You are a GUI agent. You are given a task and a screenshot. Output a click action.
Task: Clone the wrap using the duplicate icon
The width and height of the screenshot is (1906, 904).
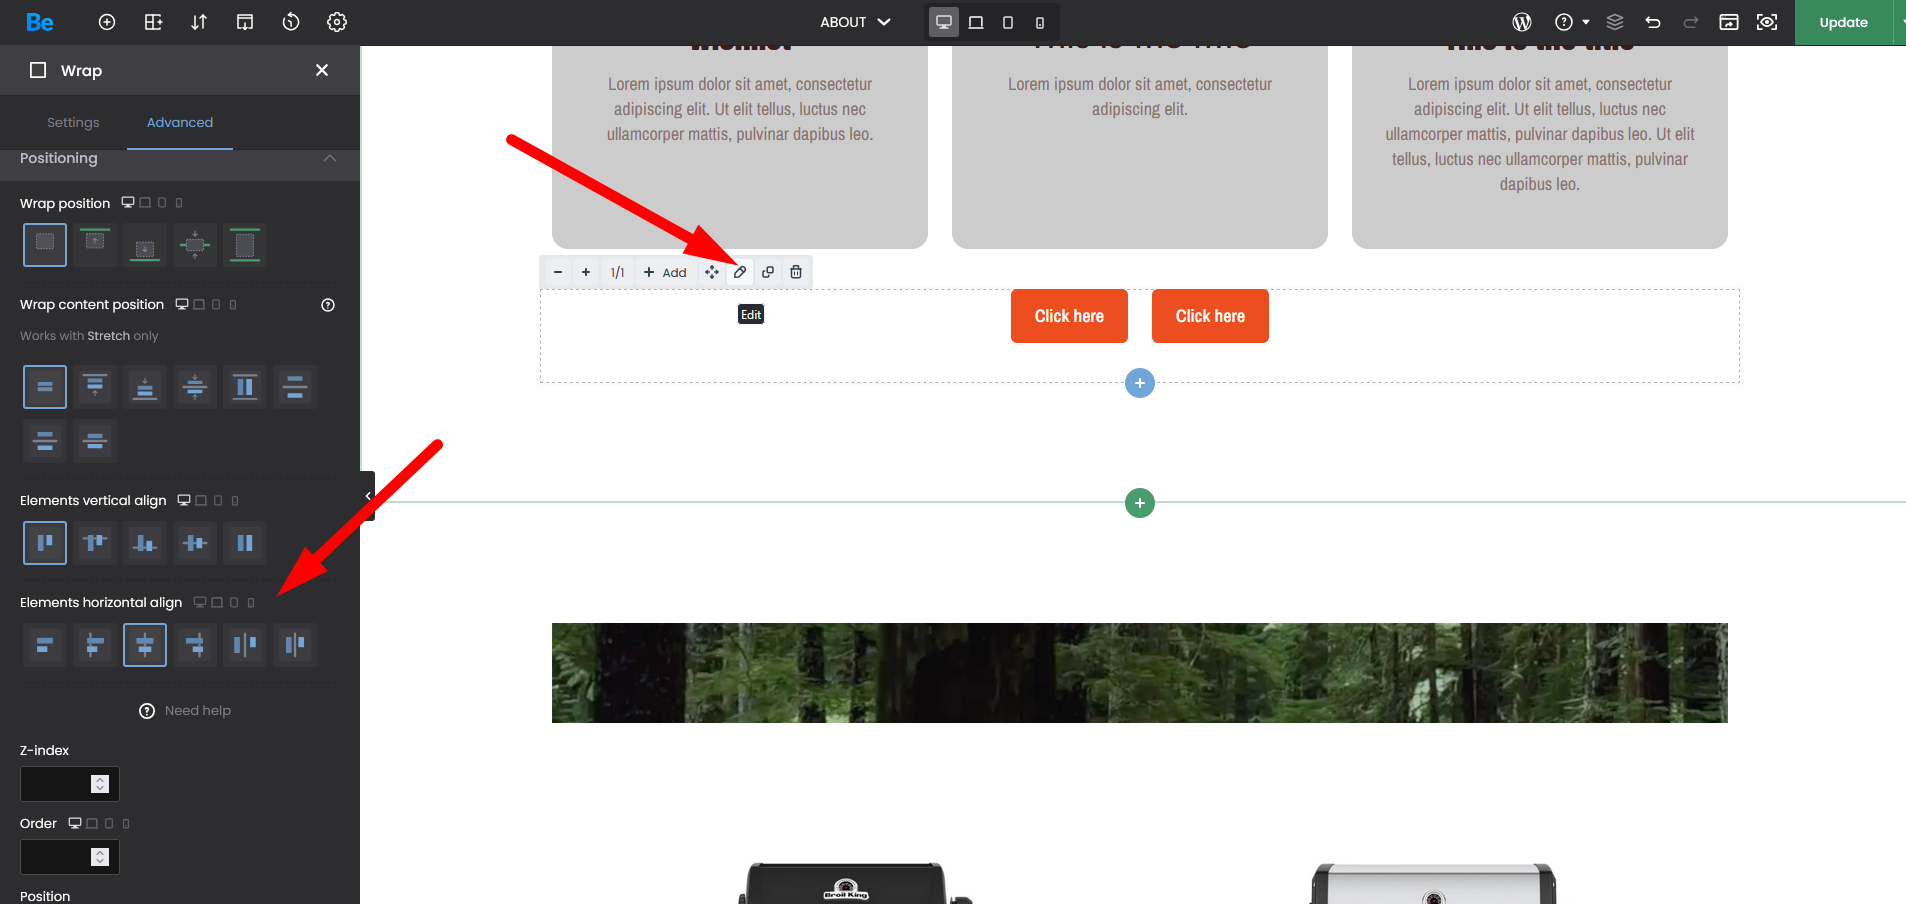[768, 272]
